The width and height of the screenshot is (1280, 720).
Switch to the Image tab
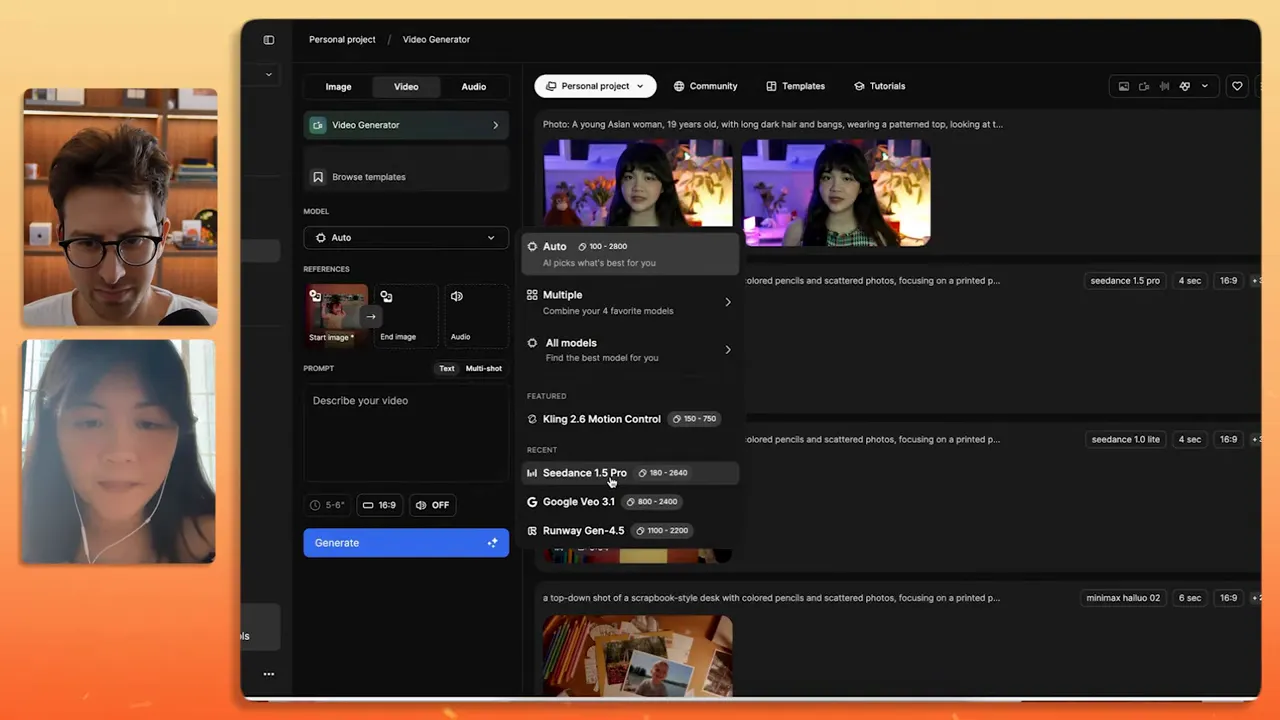(x=338, y=87)
